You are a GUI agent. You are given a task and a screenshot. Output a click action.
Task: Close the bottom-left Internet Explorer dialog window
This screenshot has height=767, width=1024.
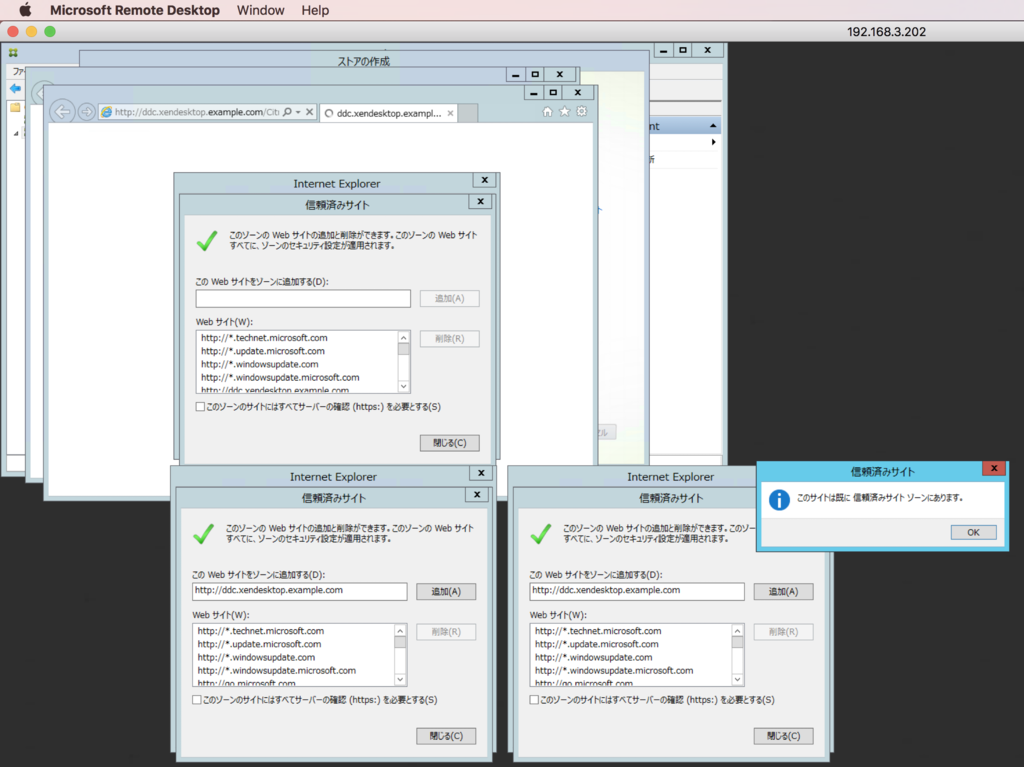tap(481, 473)
